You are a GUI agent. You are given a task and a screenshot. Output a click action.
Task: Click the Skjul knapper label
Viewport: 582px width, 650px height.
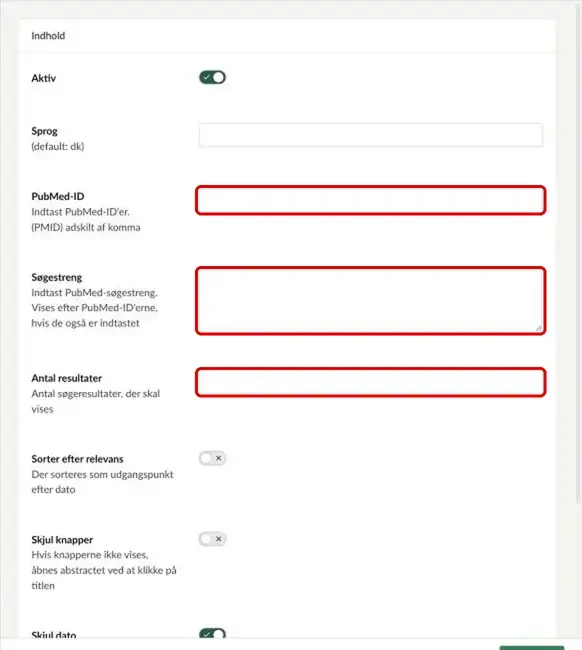pyautogui.click(x=62, y=540)
